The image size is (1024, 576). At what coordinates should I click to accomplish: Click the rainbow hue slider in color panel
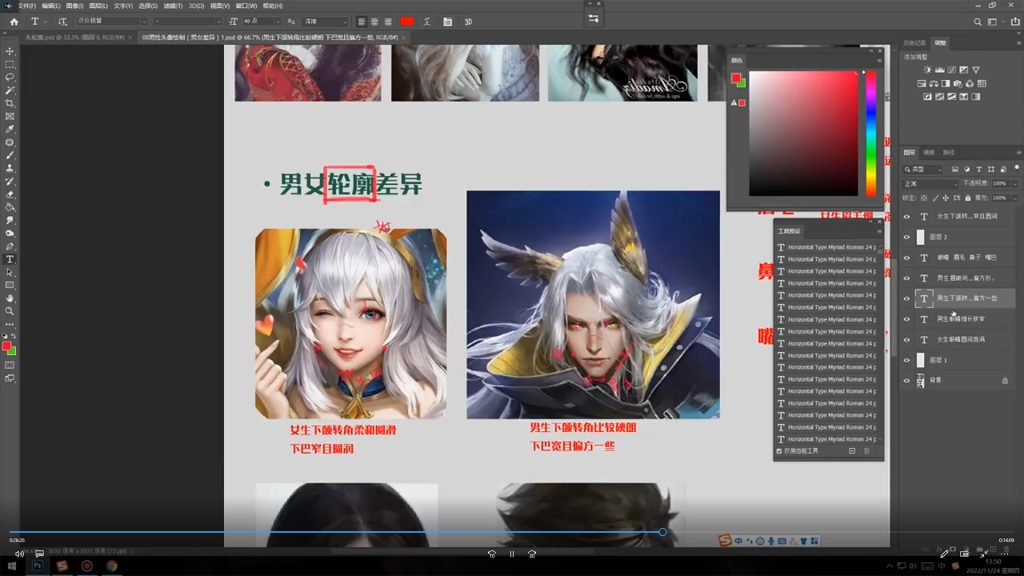(871, 132)
